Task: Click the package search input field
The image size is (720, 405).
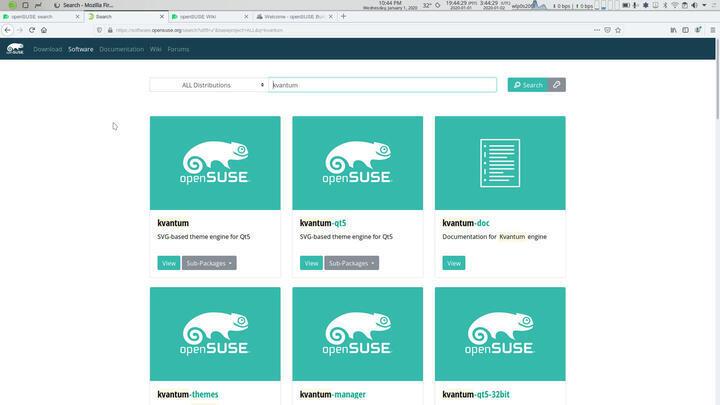Action: pos(382,85)
